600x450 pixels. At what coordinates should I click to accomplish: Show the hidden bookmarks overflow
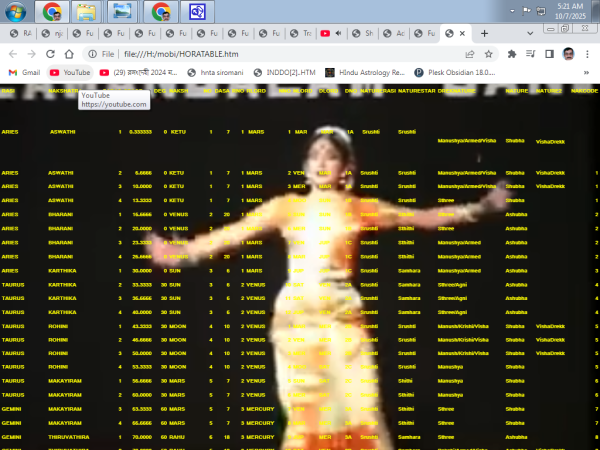pyautogui.click(x=588, y=72)
